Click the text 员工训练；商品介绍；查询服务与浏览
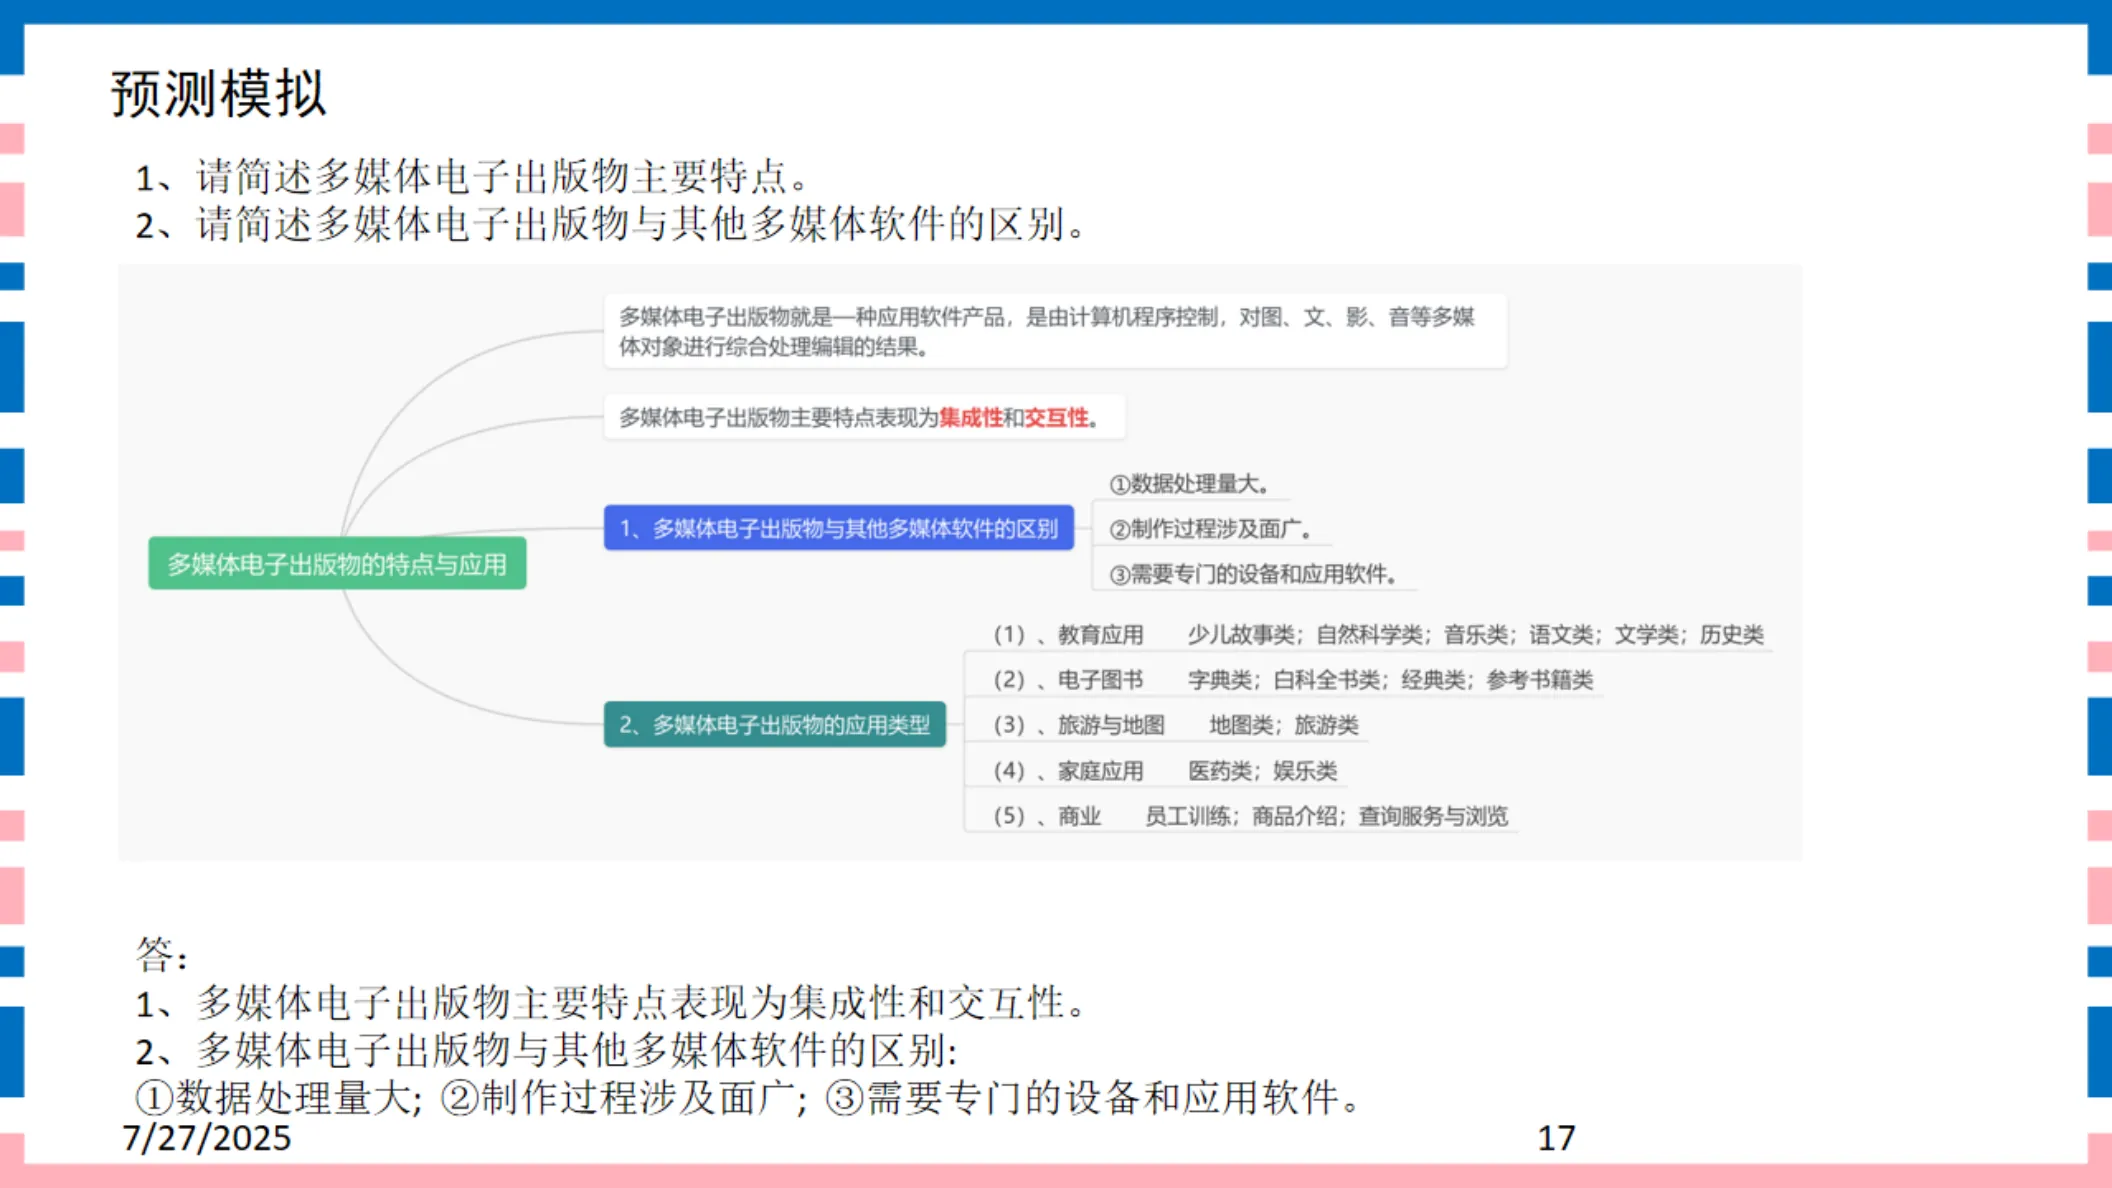This screenshot has height=1188, width=2112. (1326, 816)
